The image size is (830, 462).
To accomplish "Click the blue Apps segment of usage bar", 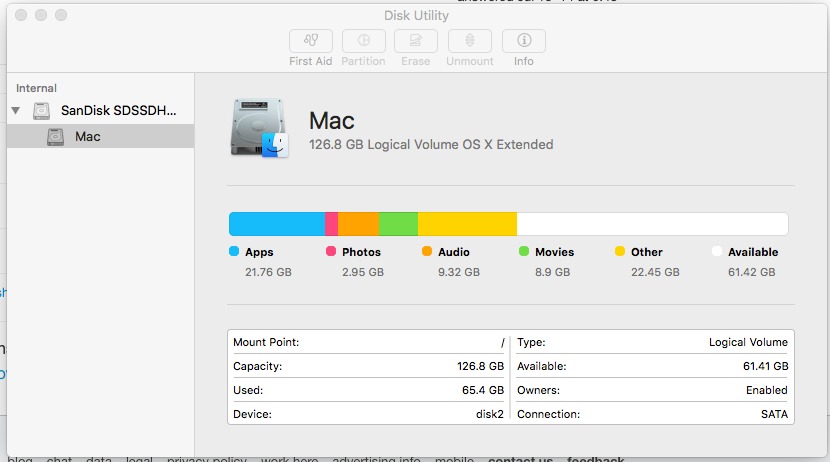I will tap(277, 224).
